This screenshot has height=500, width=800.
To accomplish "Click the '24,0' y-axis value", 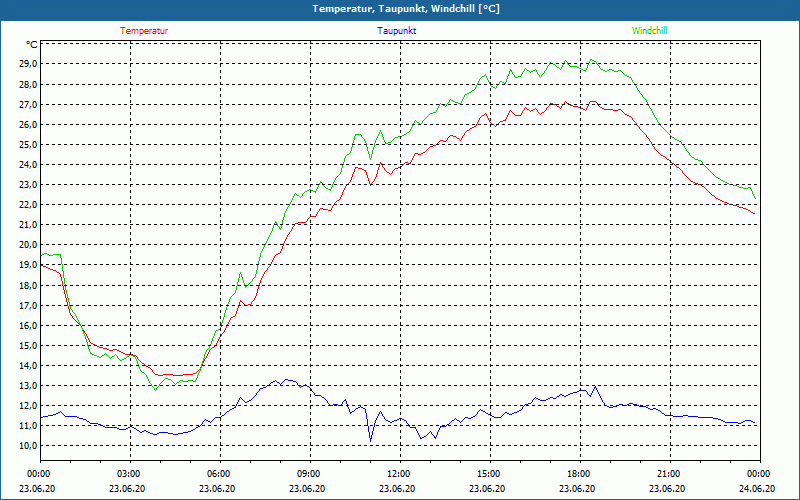I will point(29,164).
